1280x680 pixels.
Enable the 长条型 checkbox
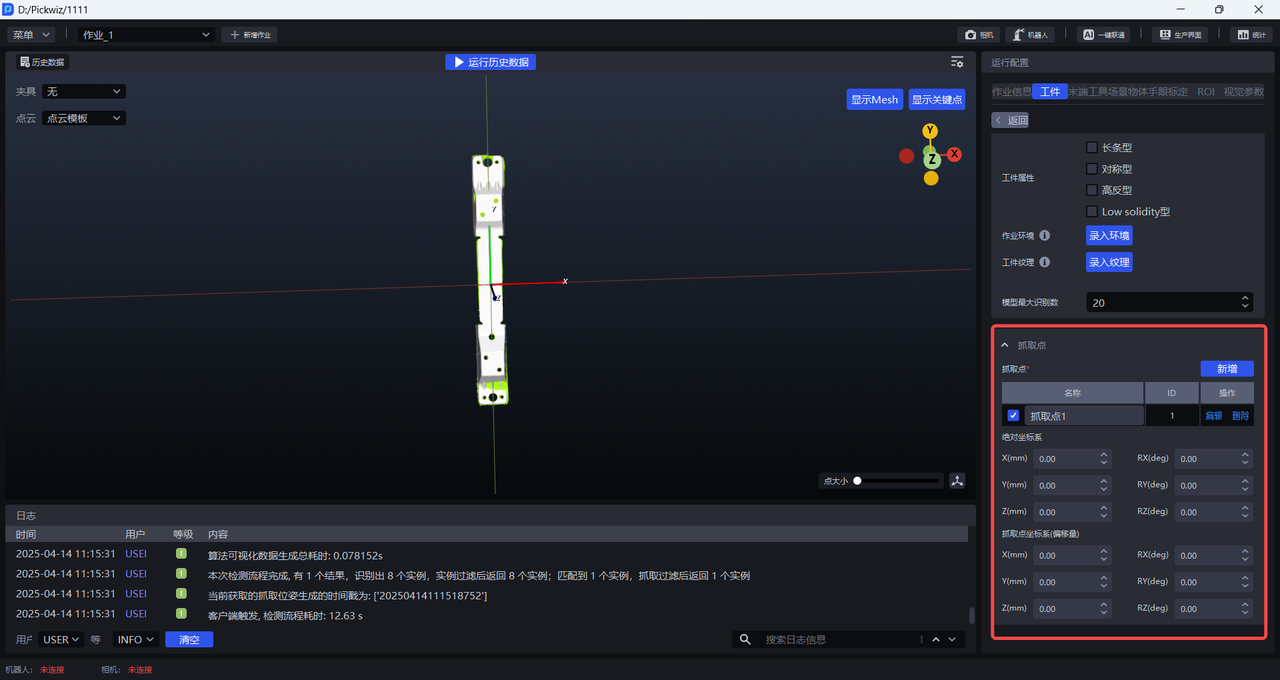click(1092, 148)
